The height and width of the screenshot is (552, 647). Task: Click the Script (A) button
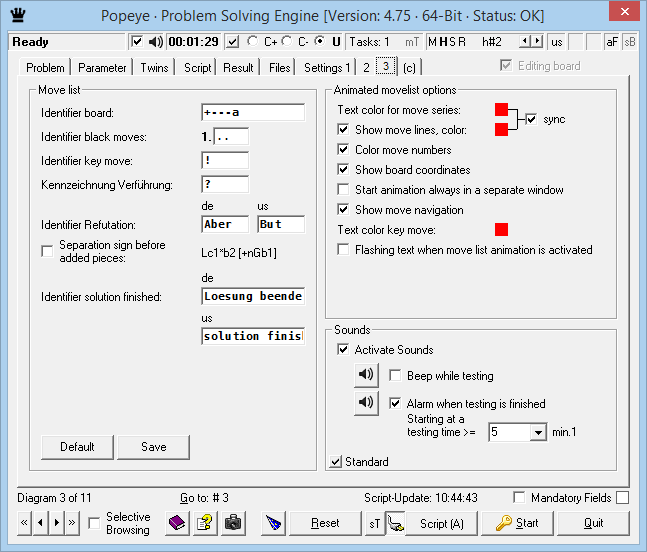pos(442,523)
